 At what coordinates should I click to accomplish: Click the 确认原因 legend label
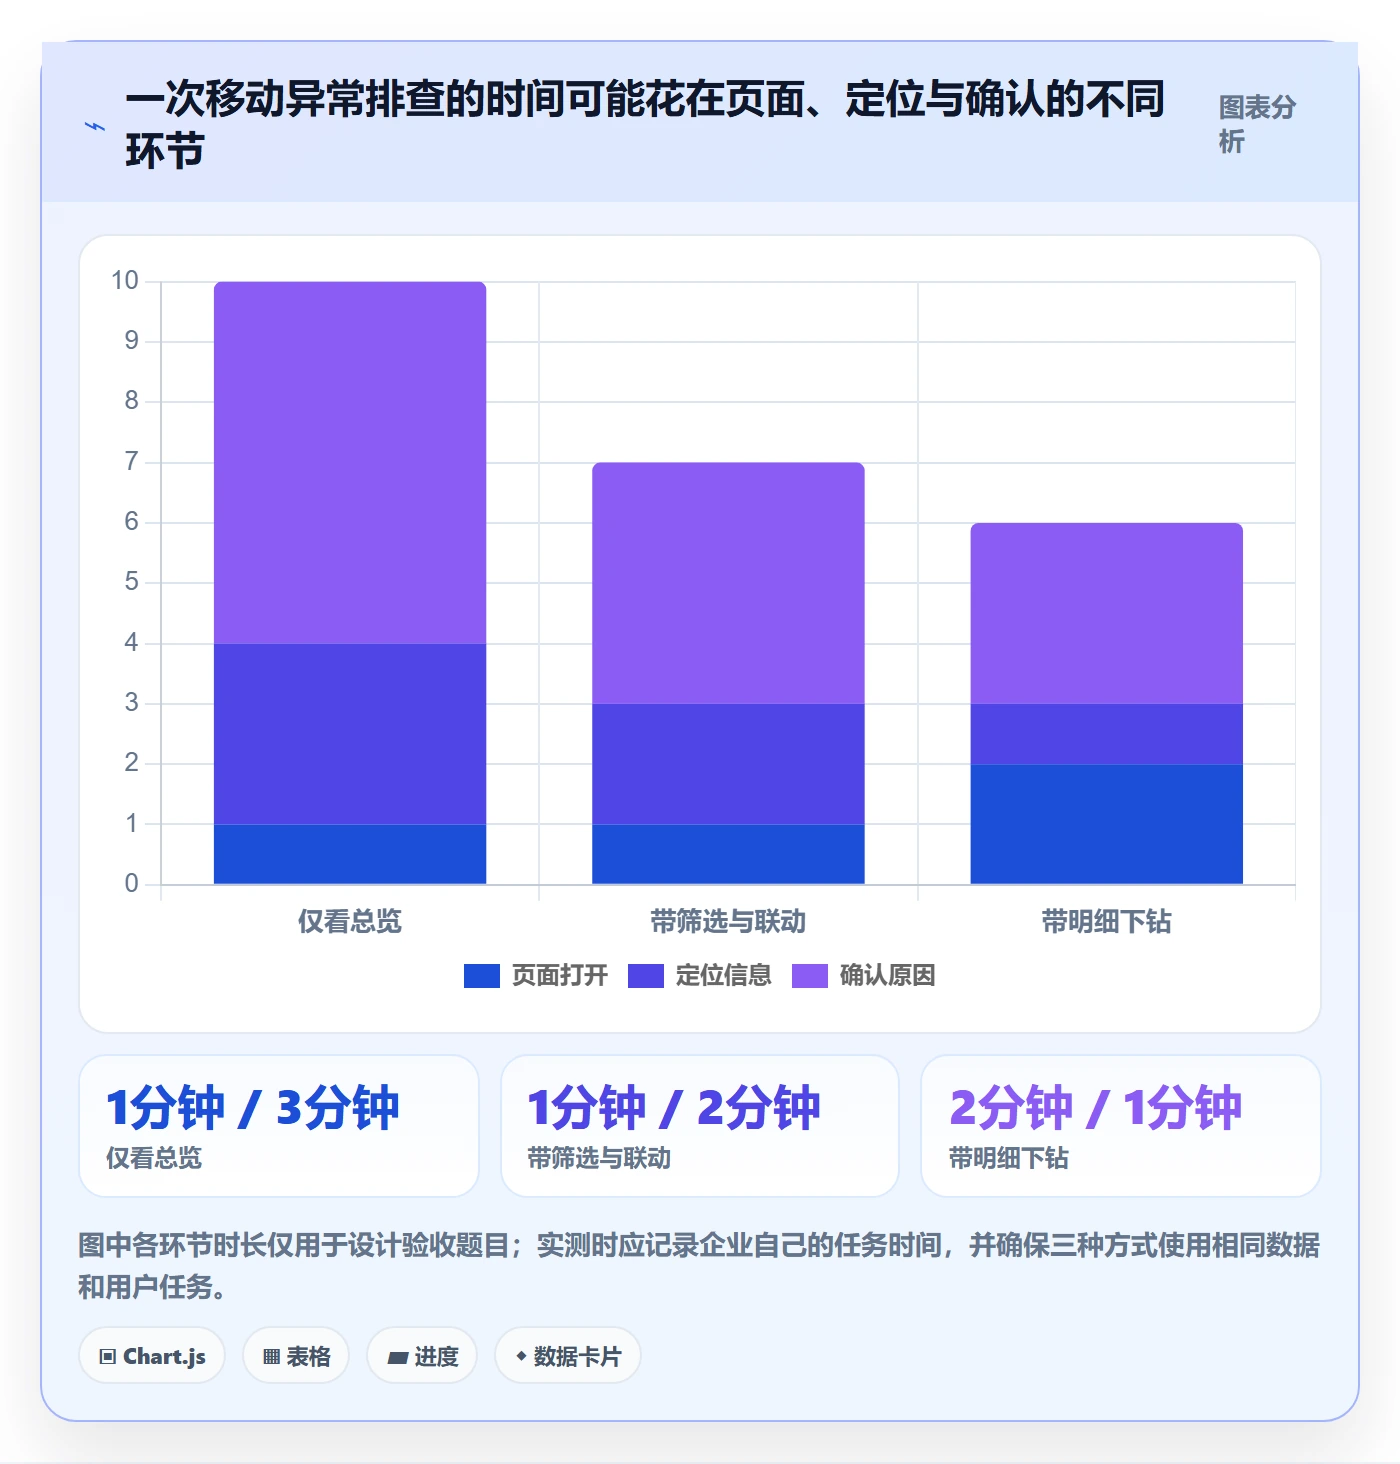coord(887,976)
